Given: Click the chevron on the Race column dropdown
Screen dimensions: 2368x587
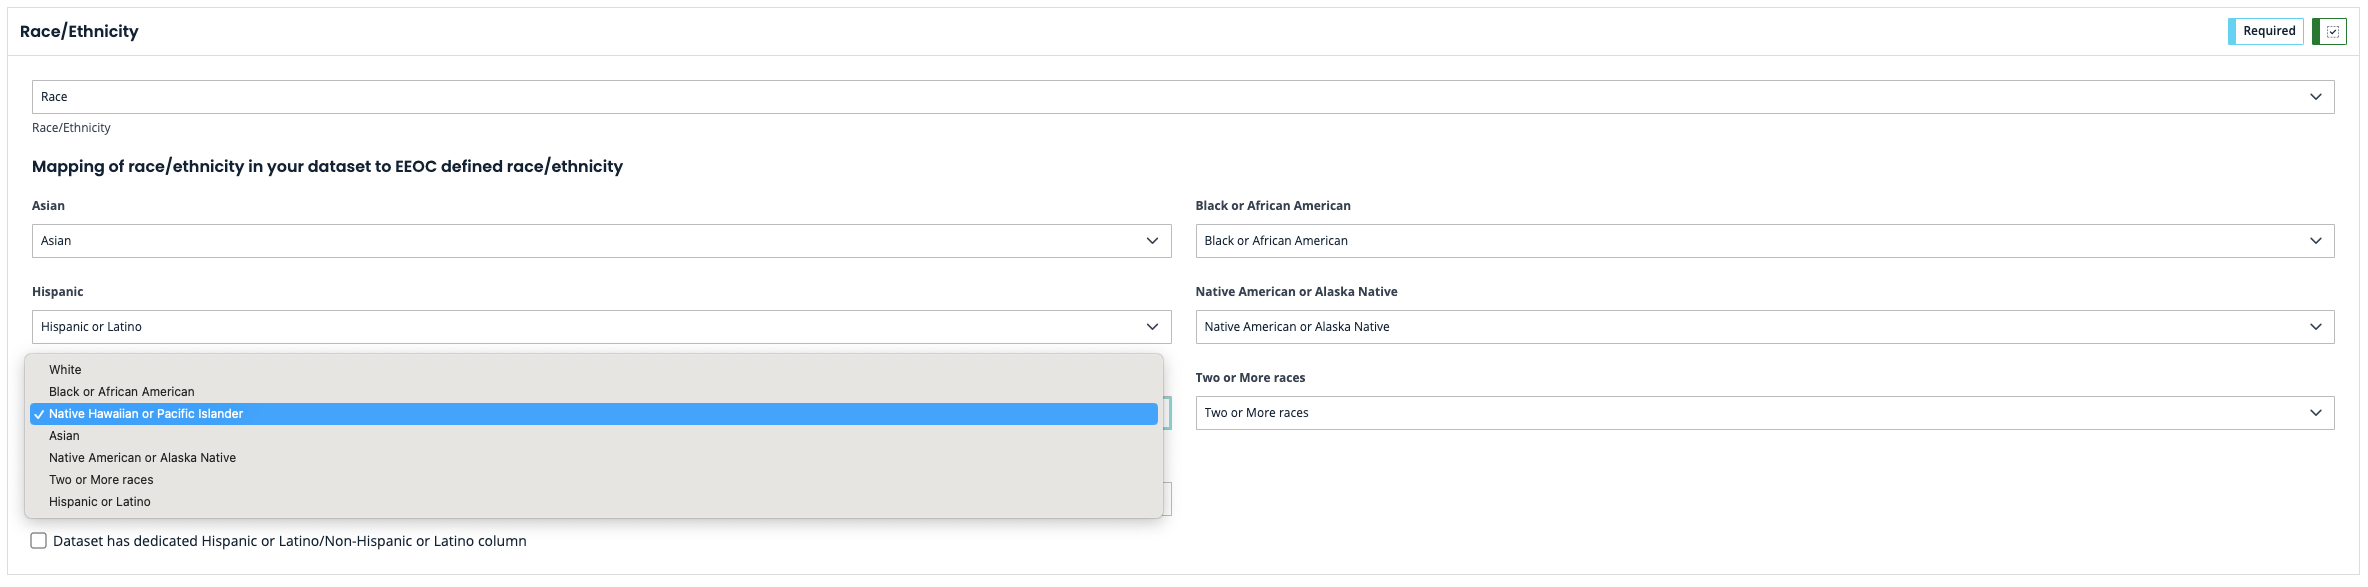Looking at the screenshot, I should coord(2315,97).
